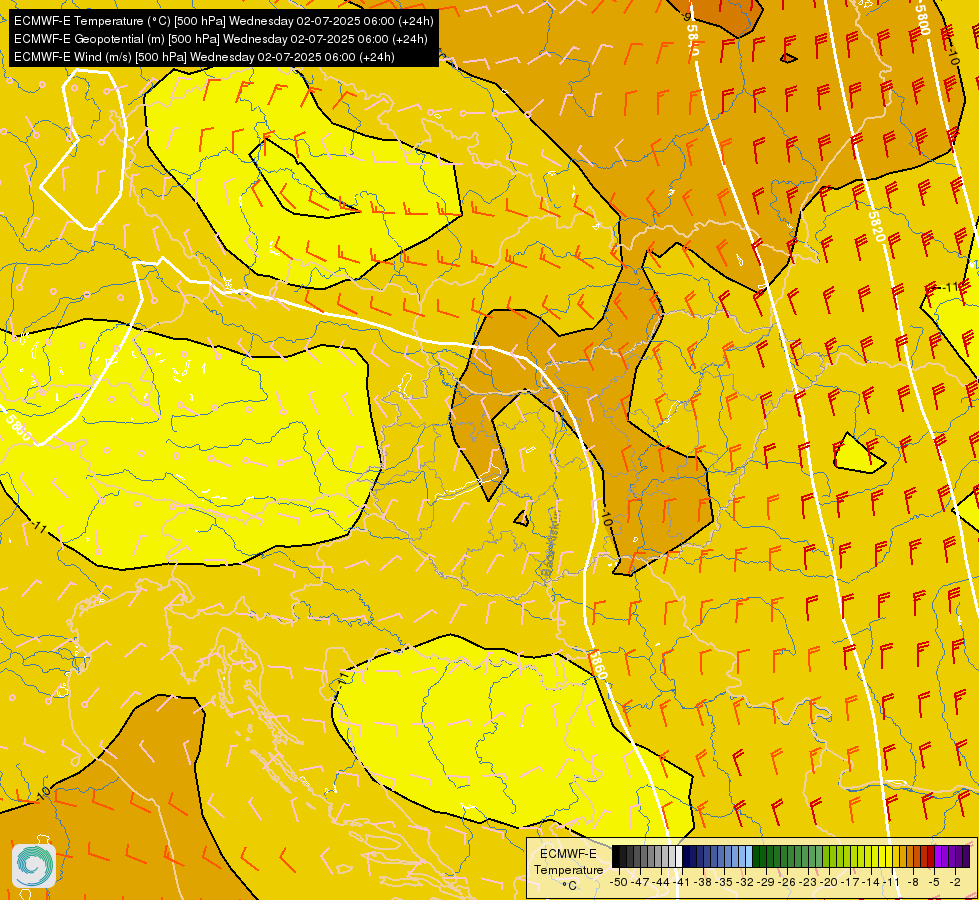Image resolution: width=979 pixels, height=900 pixels.
Task: Click the -26 legend scale value
Action: tap(787, 882)
